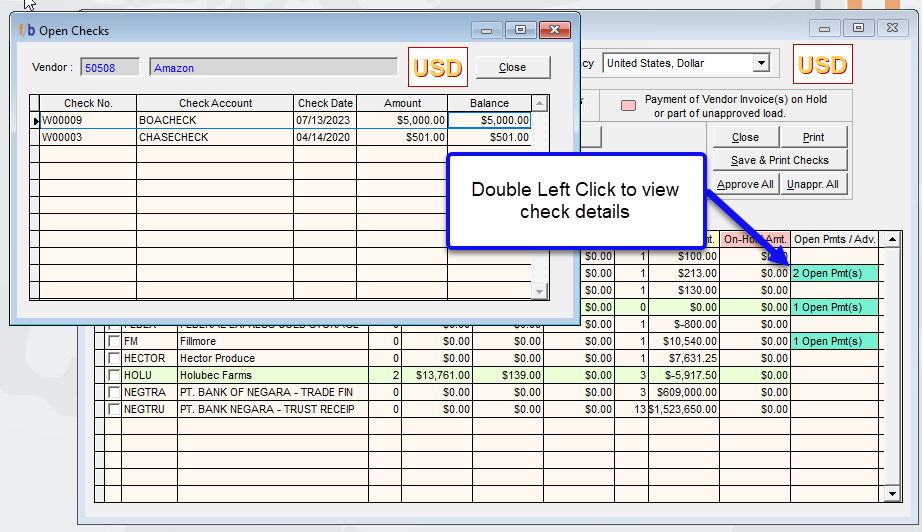Open the United States, Dollar currency dropdown
The image size is (922, 532).
point(761,64)
